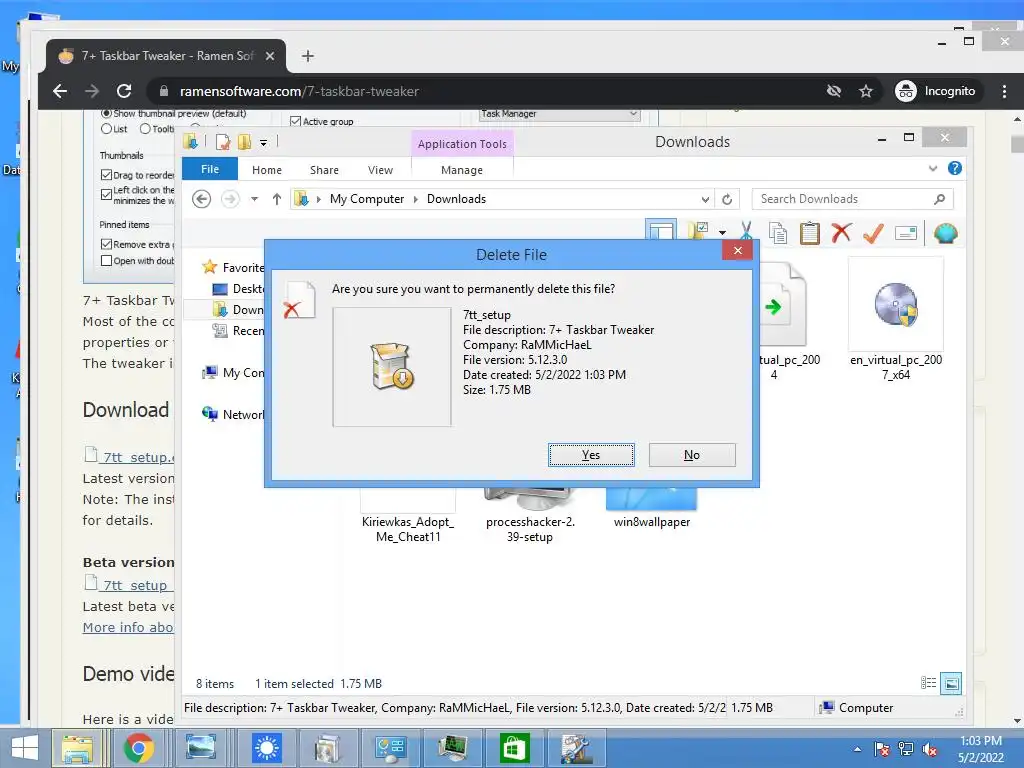Image resolution: width=1024 pixels, height=768 pixels.
Task: Open recent locations dropdown next to forward arrow
Action: coord(255,199)
